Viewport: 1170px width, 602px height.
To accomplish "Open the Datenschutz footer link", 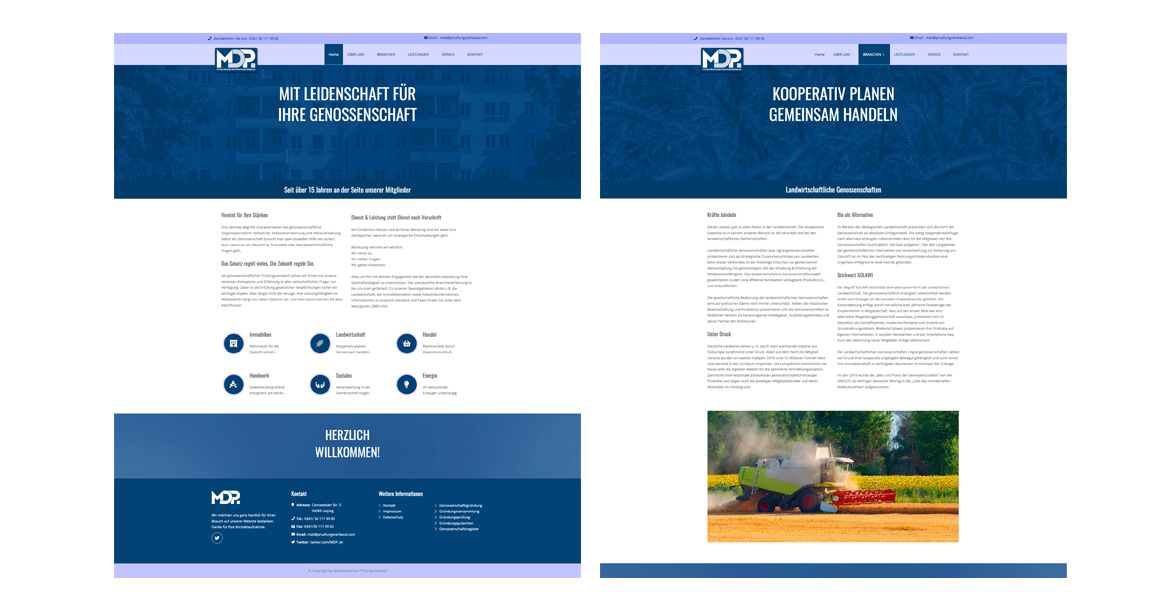I will coord(393,517).
